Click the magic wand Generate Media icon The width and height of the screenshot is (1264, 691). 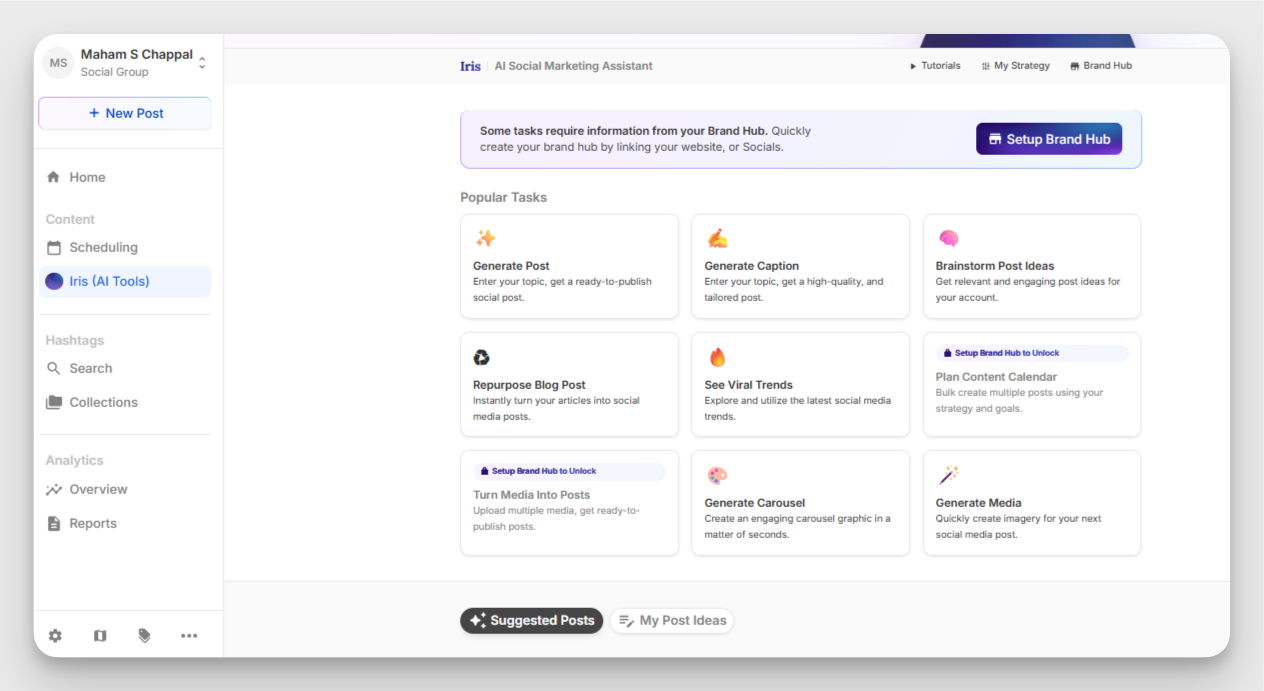tap(948, 475)
